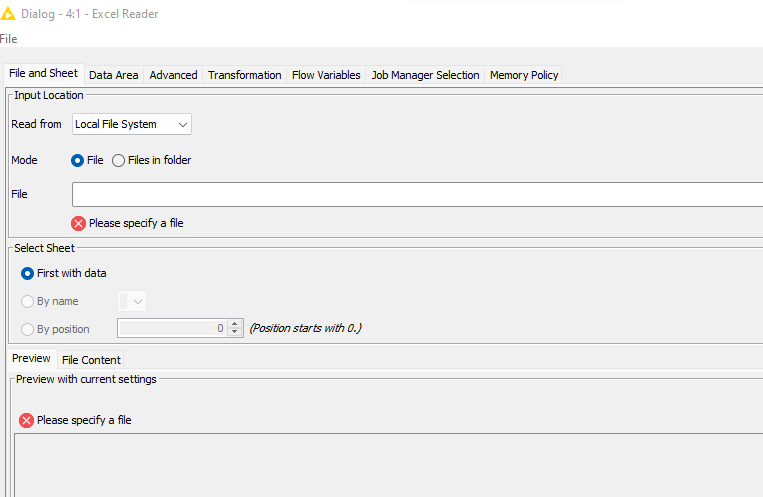The width and height of the screenshot is (763, 497).
Task: Increase the By position spinner value
Action: coord(235,324)
